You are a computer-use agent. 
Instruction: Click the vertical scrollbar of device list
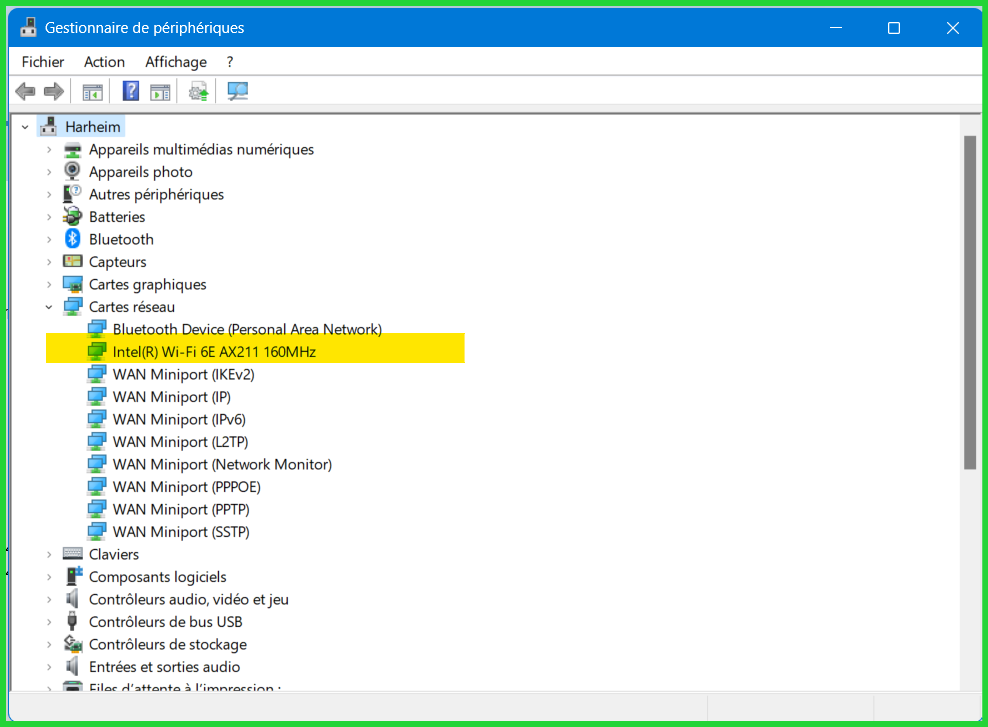point(969,300)
